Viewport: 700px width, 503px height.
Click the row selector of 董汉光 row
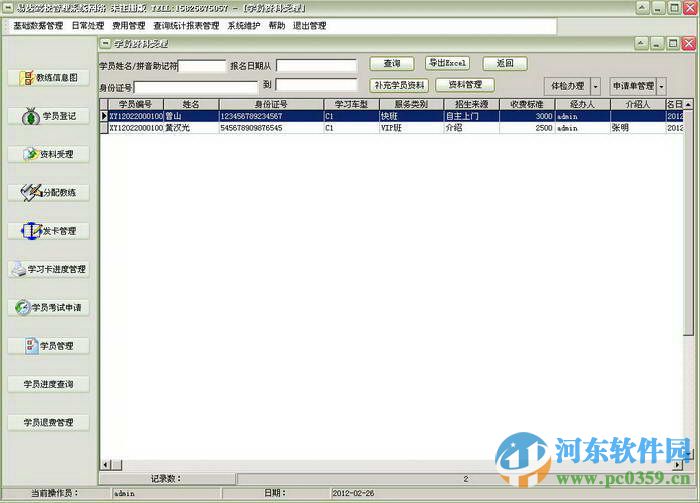104,128
